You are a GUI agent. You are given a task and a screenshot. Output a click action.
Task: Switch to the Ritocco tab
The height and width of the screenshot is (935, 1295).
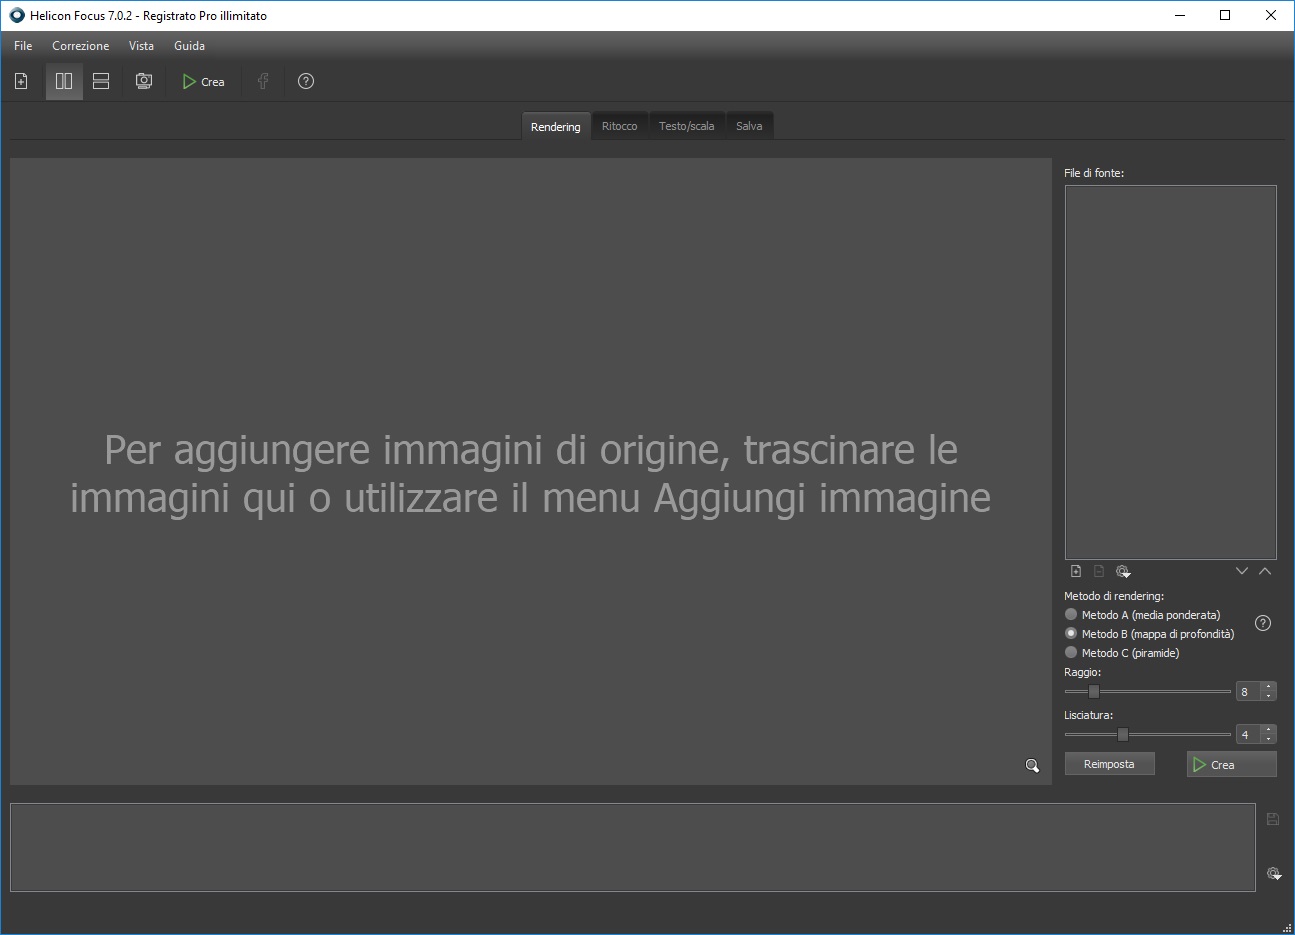620,126
